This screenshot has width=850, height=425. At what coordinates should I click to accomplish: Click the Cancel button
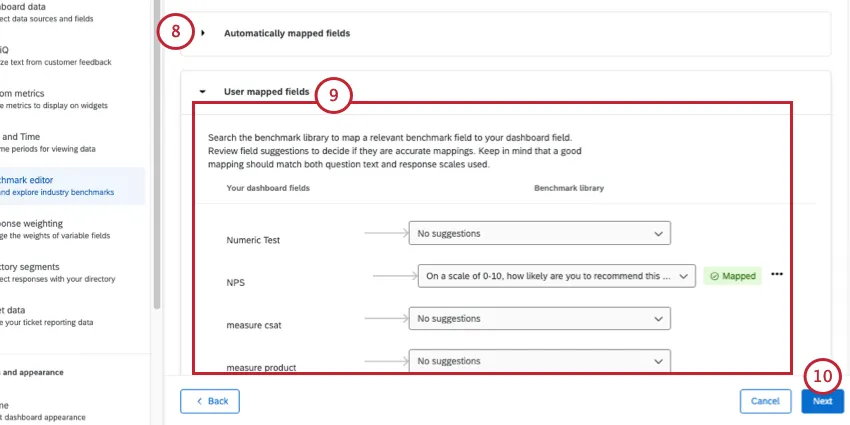click(x=765, y=401)
